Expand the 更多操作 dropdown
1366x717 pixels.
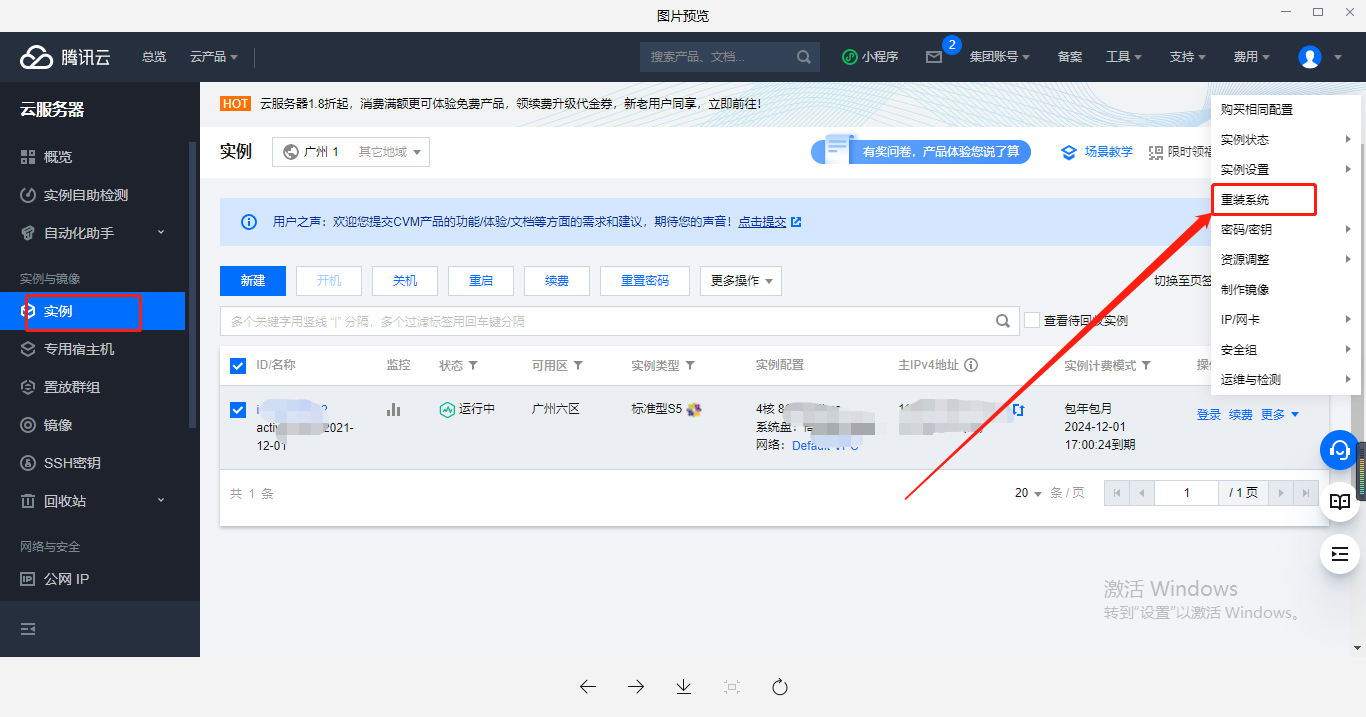(x=740, y=281)
